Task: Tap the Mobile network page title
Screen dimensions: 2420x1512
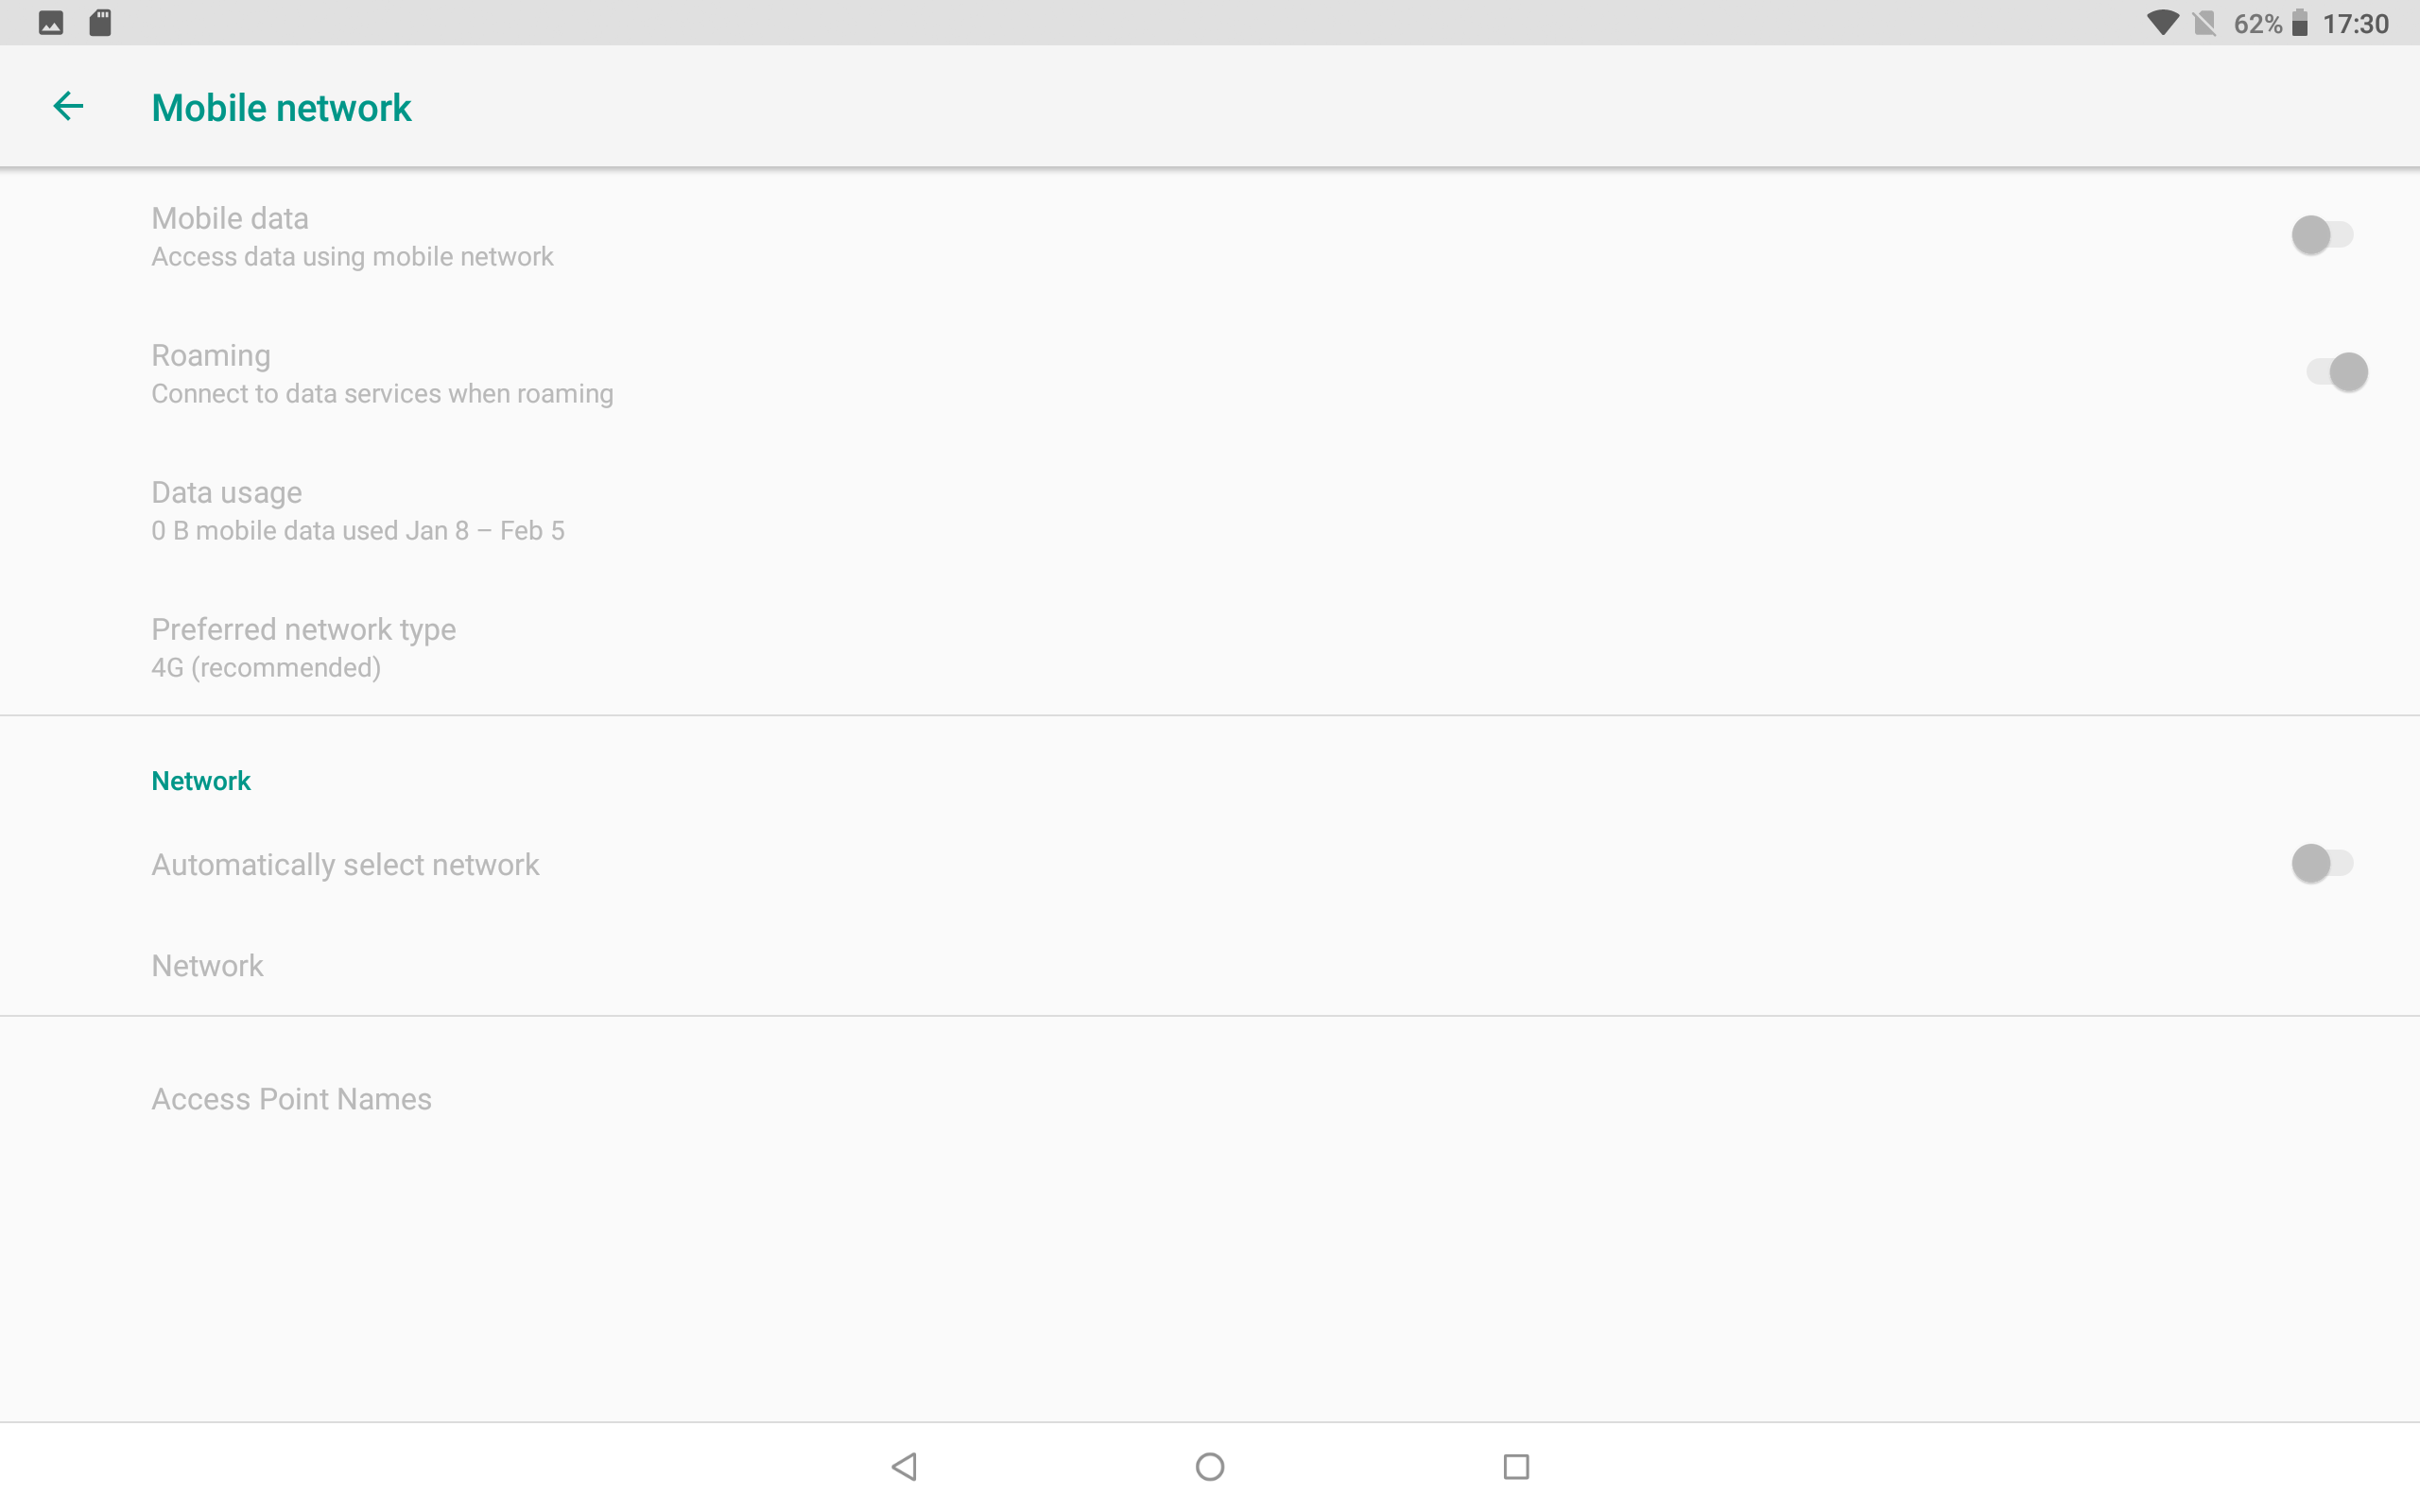Action: click(281, 107)
